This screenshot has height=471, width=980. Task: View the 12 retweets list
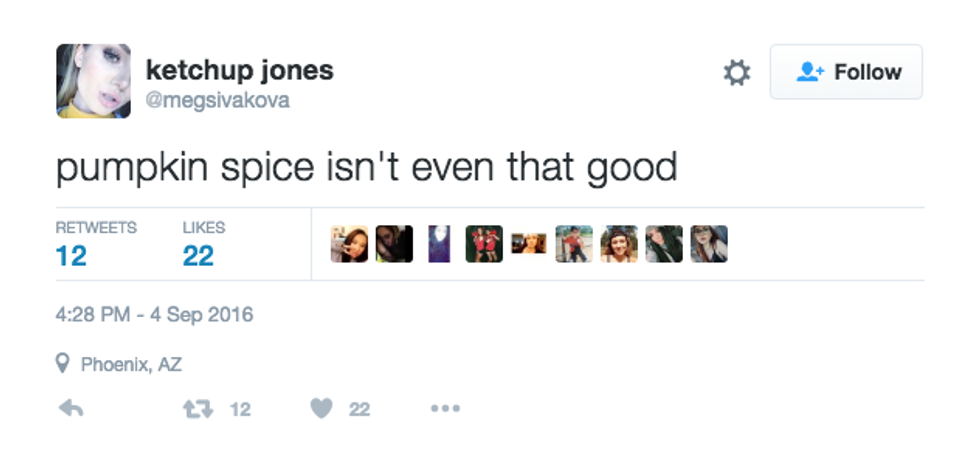pos(95,244)
